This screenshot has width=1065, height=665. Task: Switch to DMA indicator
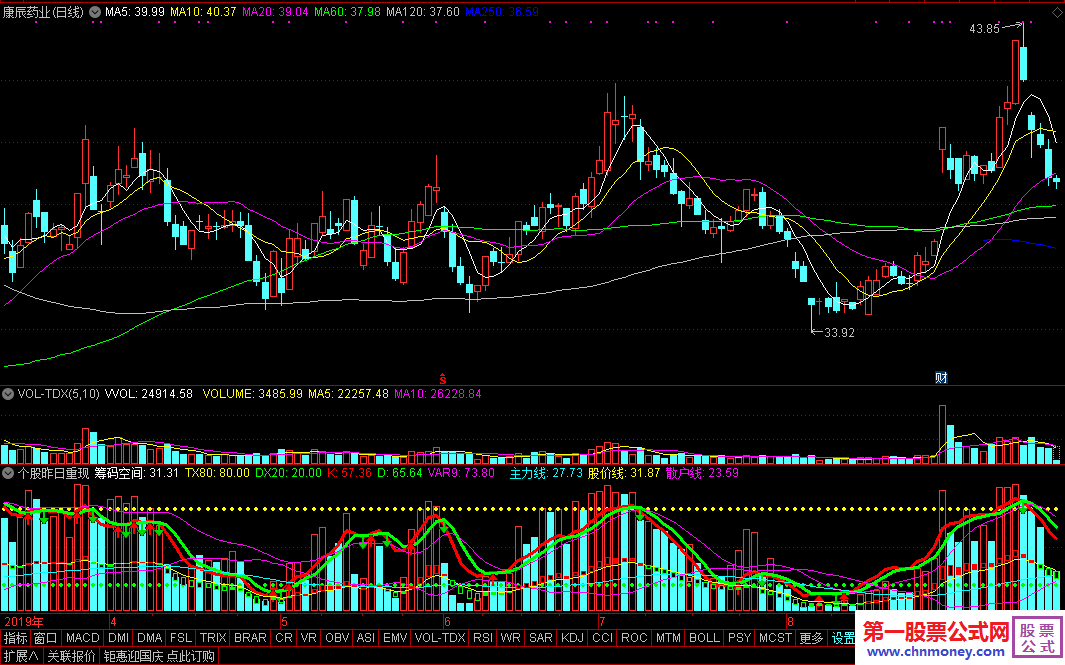click(x=149, y=639)
